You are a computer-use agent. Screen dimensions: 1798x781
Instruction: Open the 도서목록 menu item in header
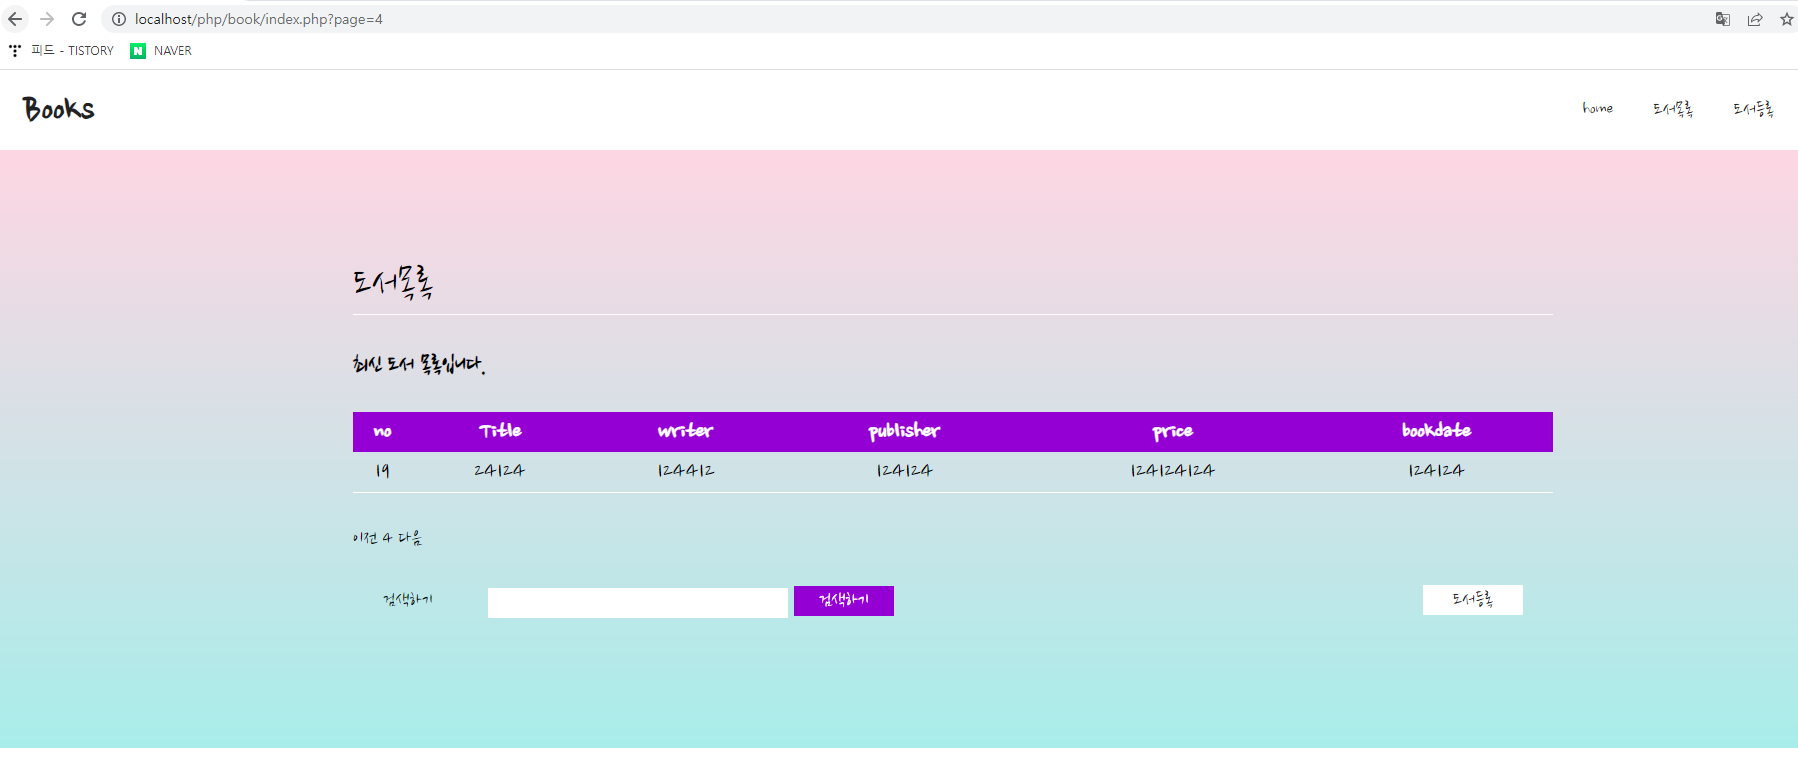click(x=1673, y=109)
